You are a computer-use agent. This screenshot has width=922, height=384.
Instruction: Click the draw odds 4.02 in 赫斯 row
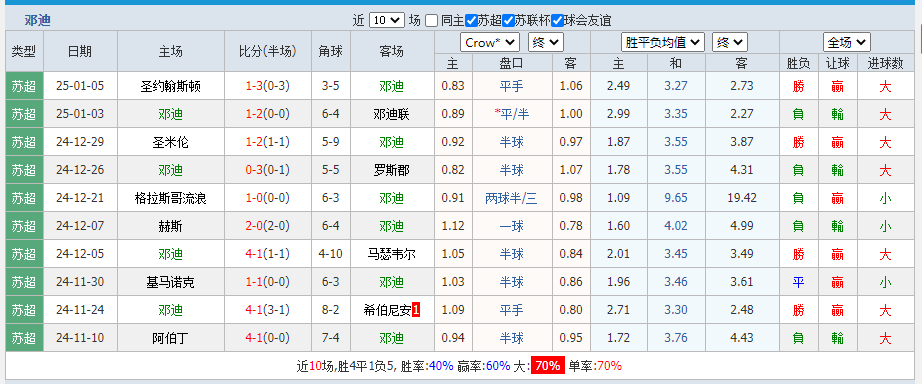676,226
